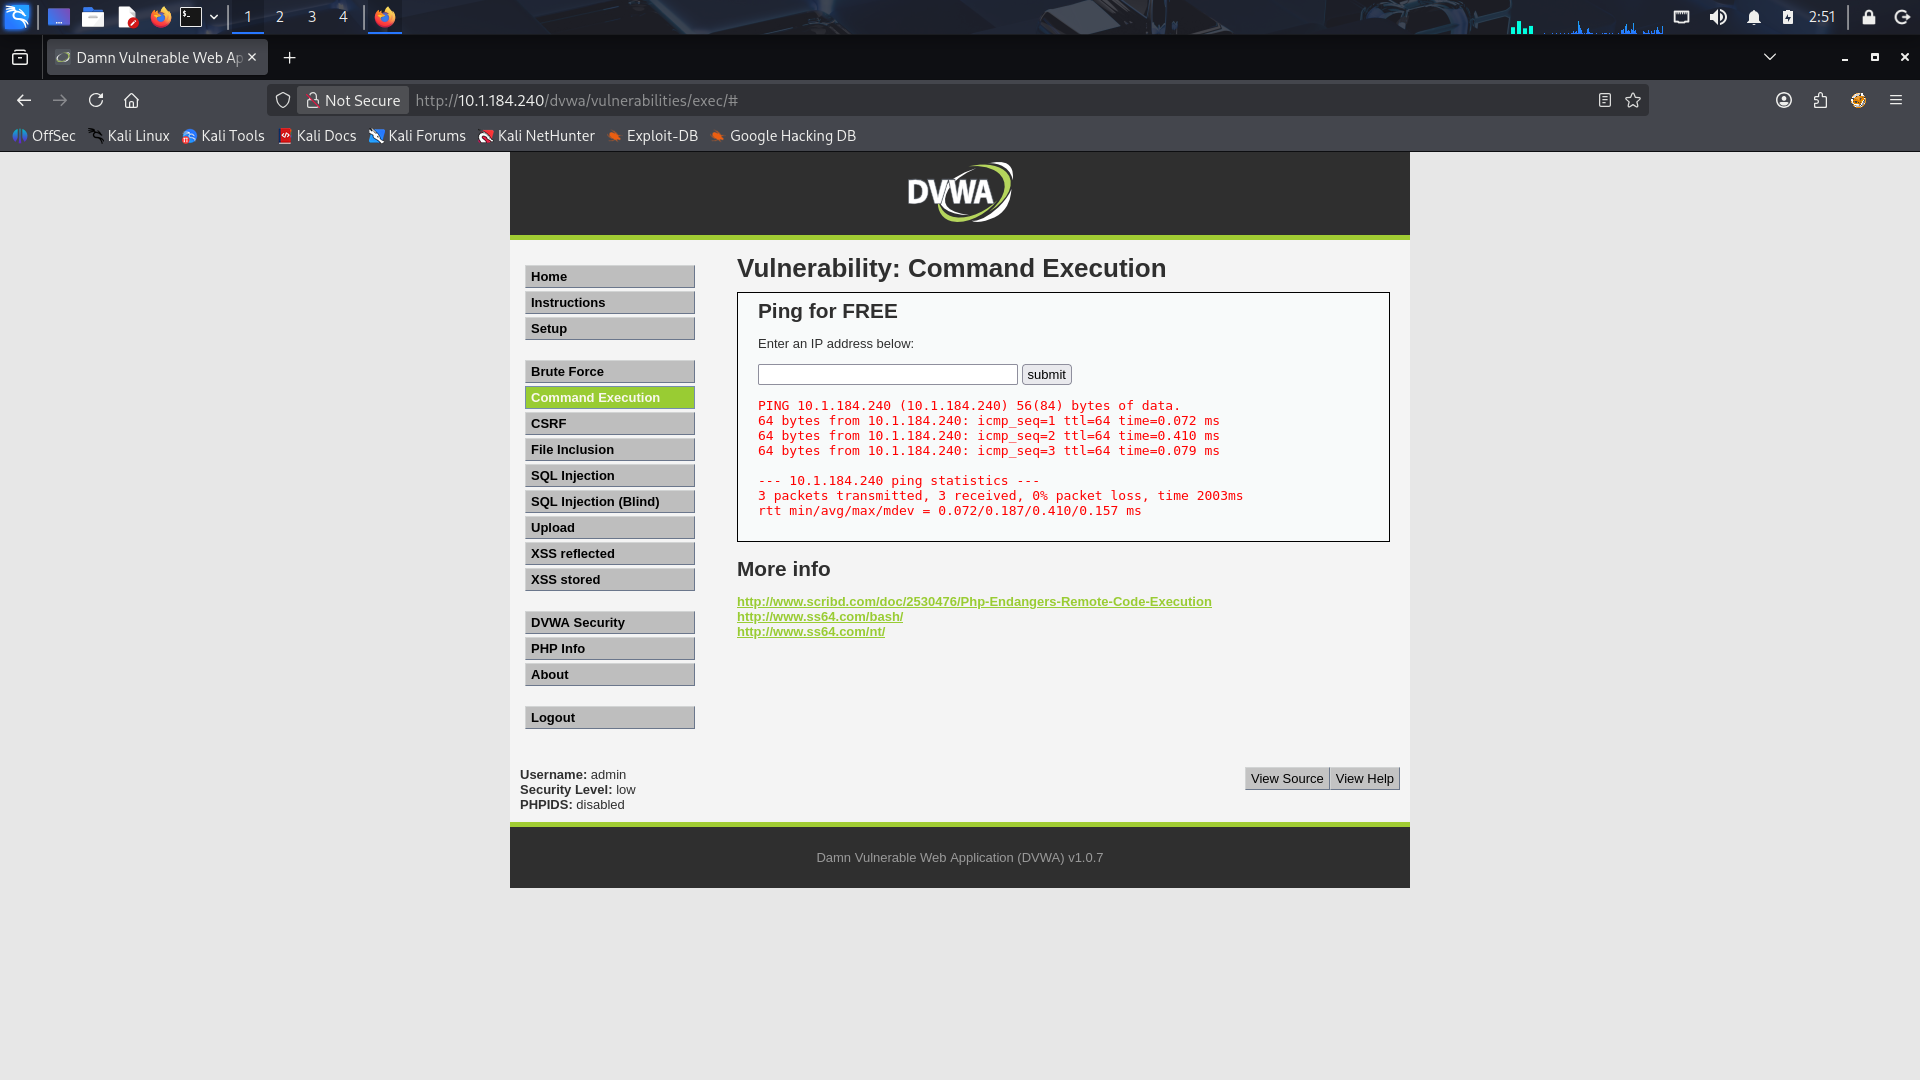1920x1080 pixels.
Task: Open the Firefox account icon
Action: pos(1784,100)
